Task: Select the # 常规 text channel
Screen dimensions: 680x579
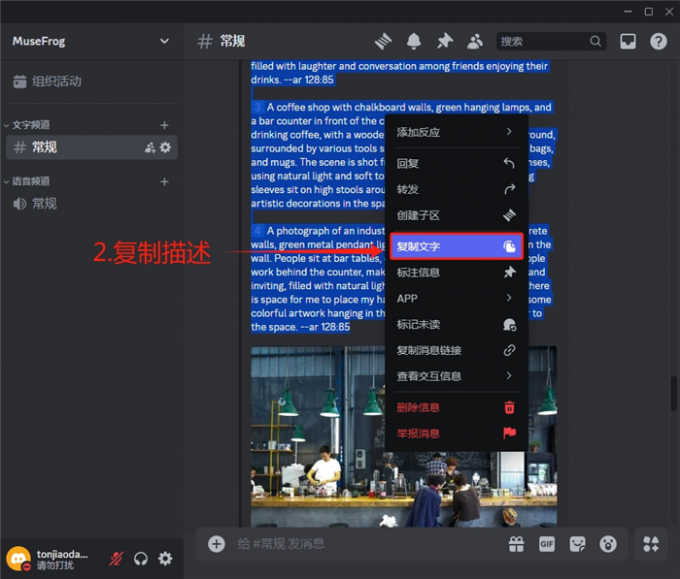Action: pos(92,147)
